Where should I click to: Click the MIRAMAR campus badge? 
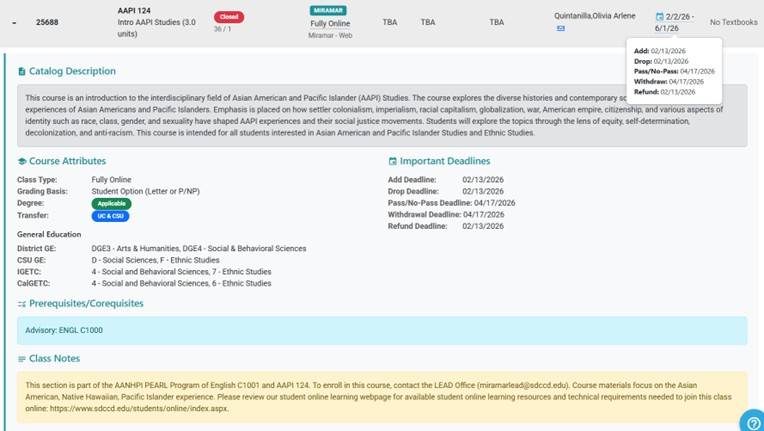tap(328, 10)
